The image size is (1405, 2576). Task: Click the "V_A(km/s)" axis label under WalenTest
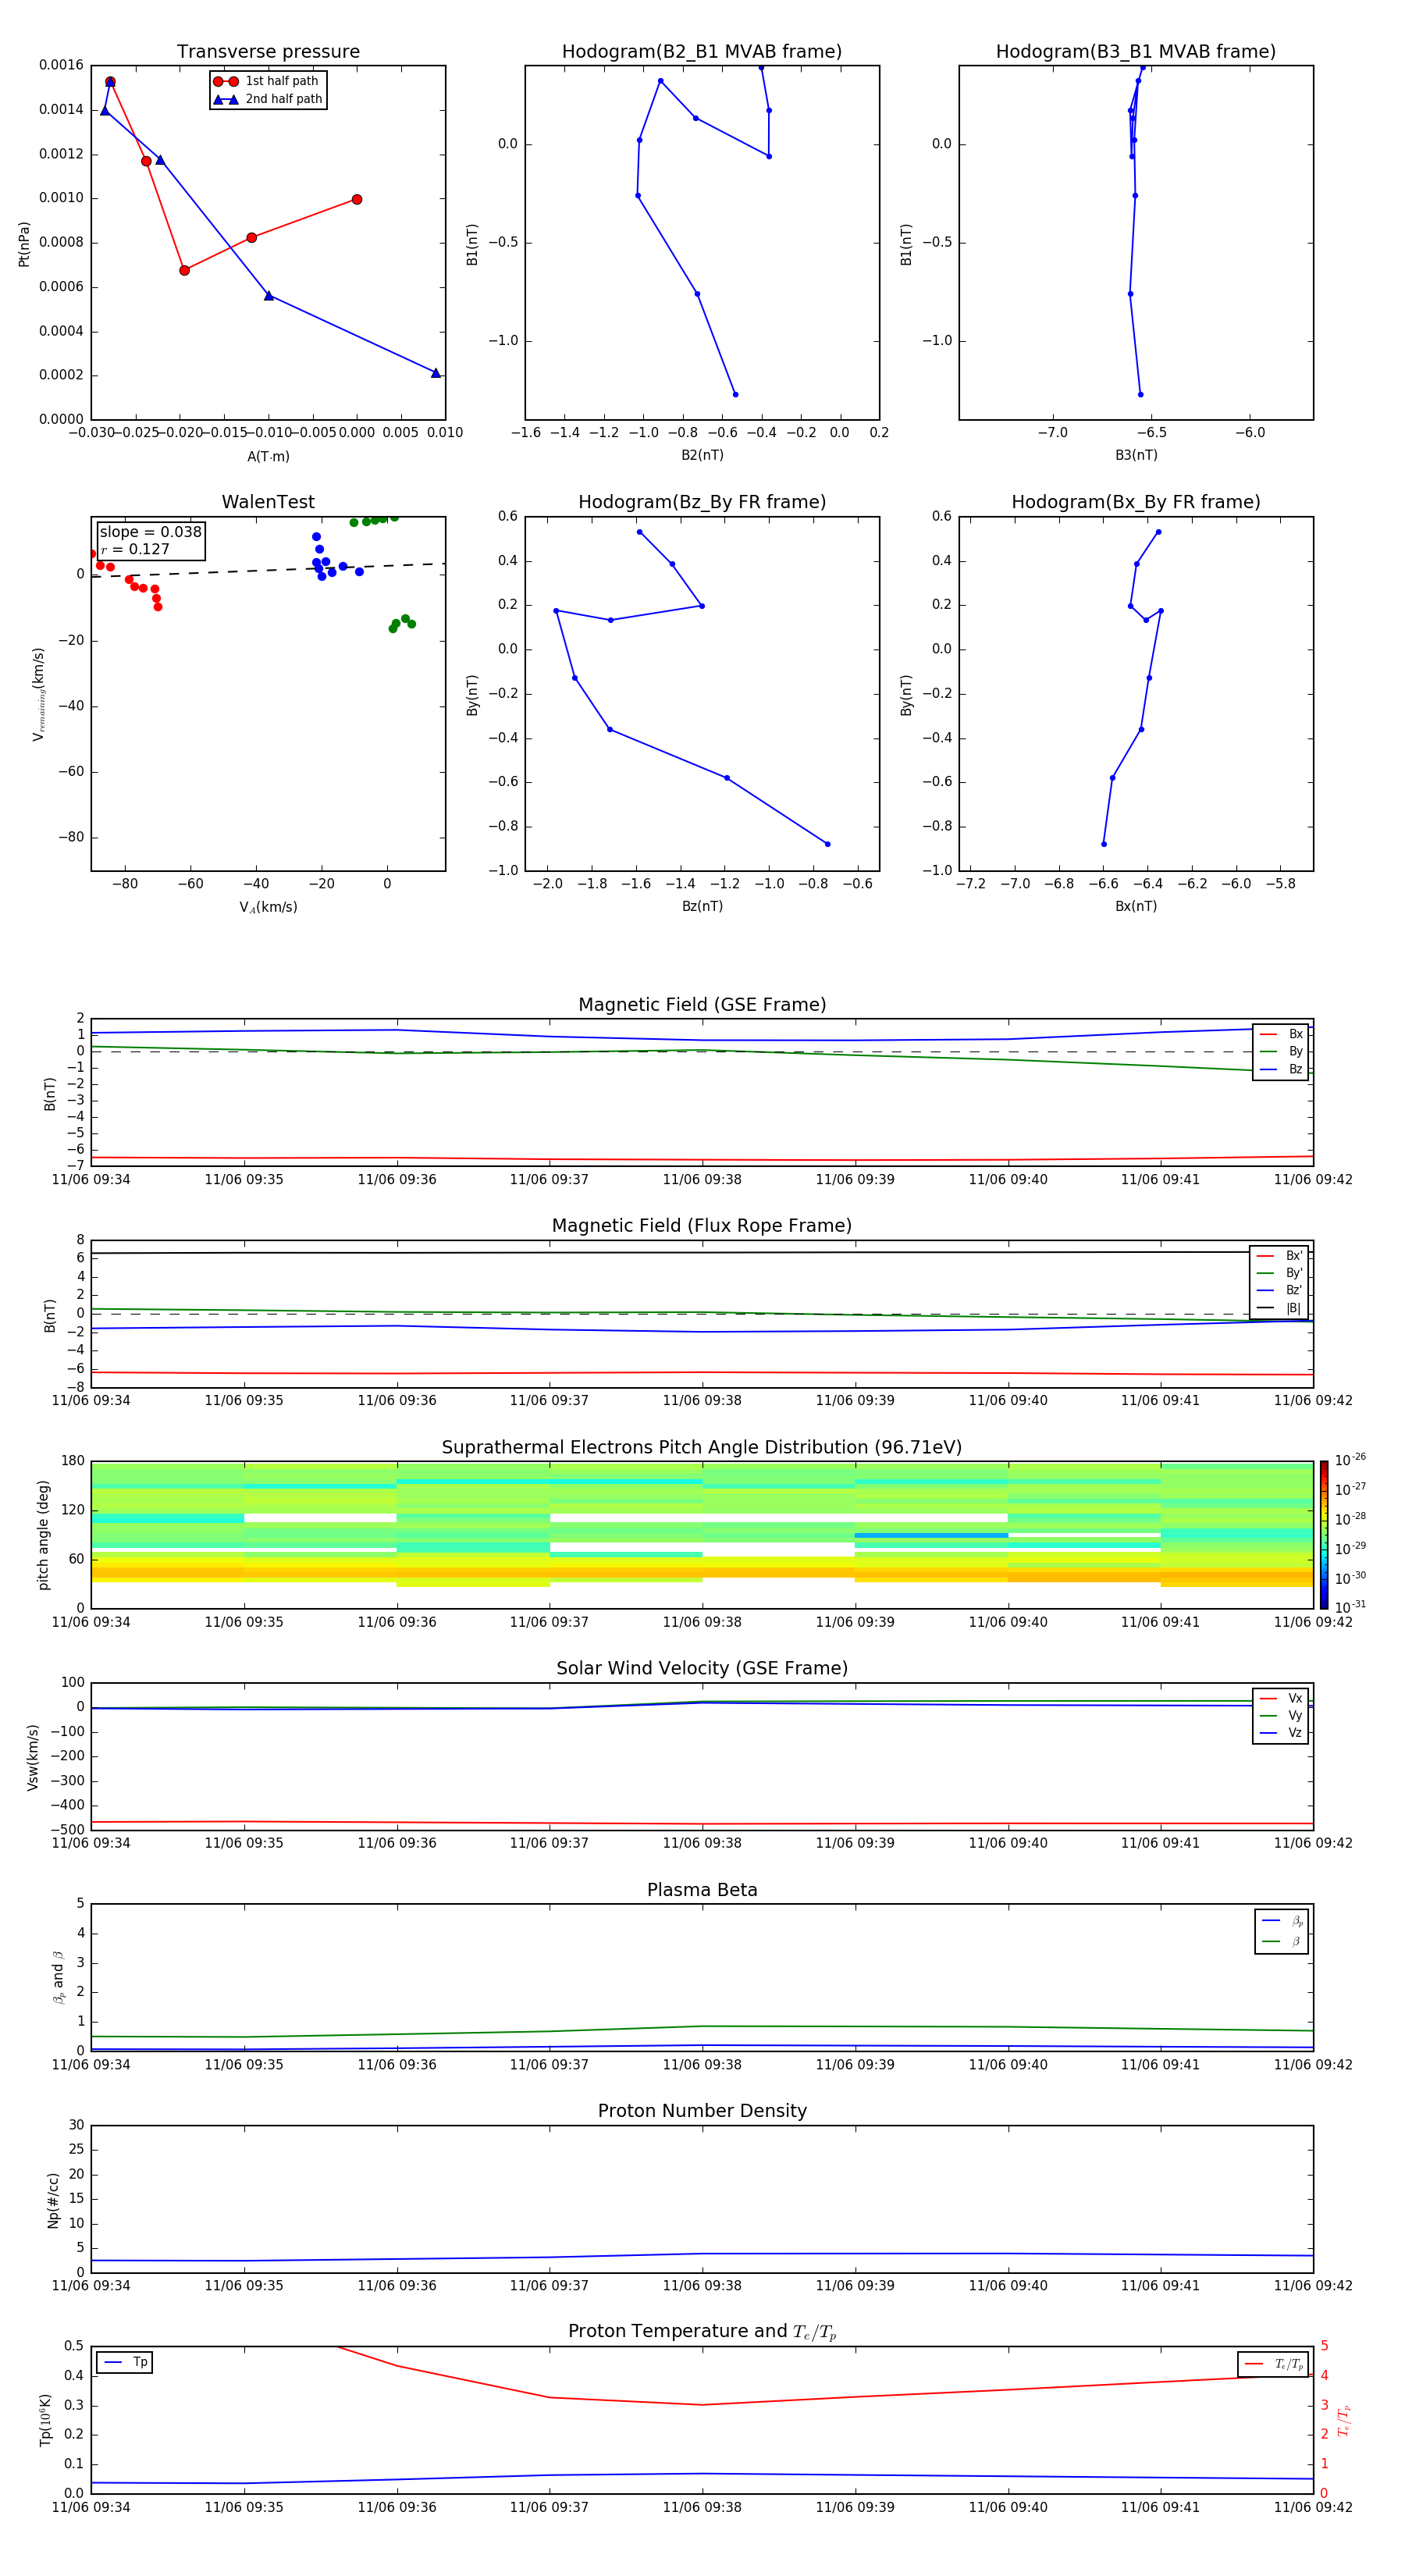[x=268, y=907]
